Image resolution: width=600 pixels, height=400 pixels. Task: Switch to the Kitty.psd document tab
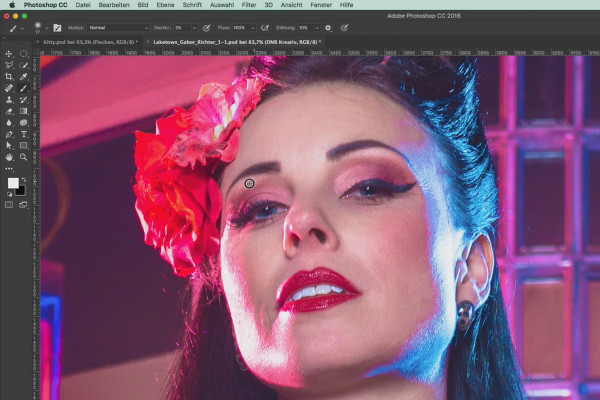(x=89, y=42)
